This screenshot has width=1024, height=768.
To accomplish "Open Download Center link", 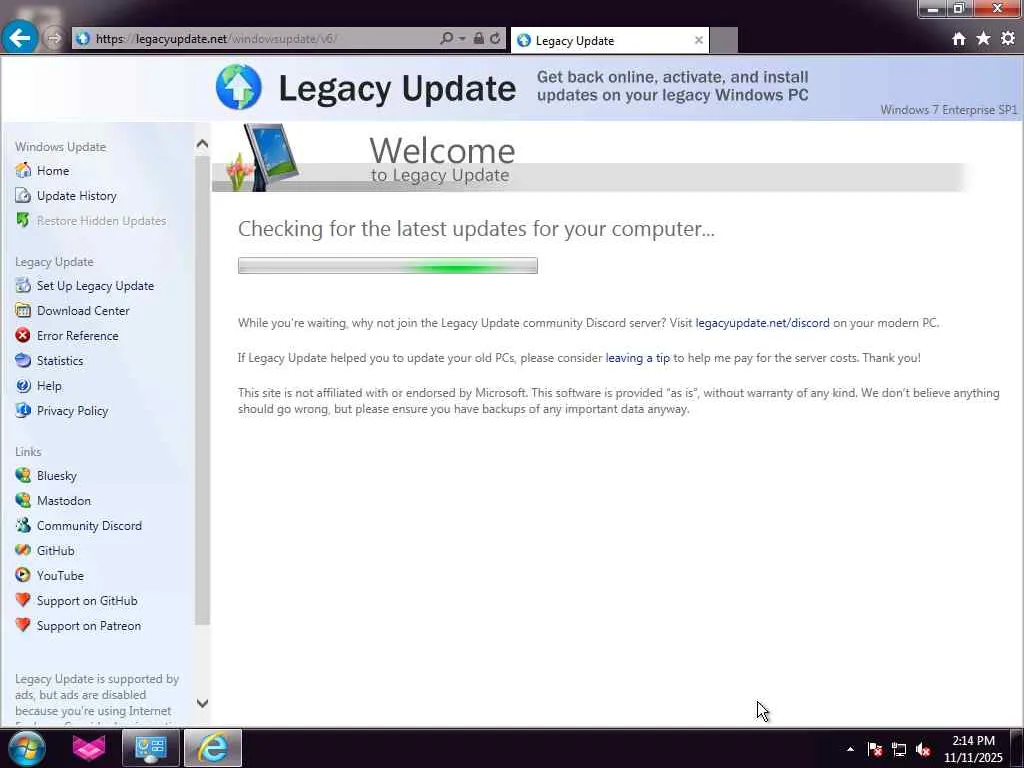I will point(83,311).
